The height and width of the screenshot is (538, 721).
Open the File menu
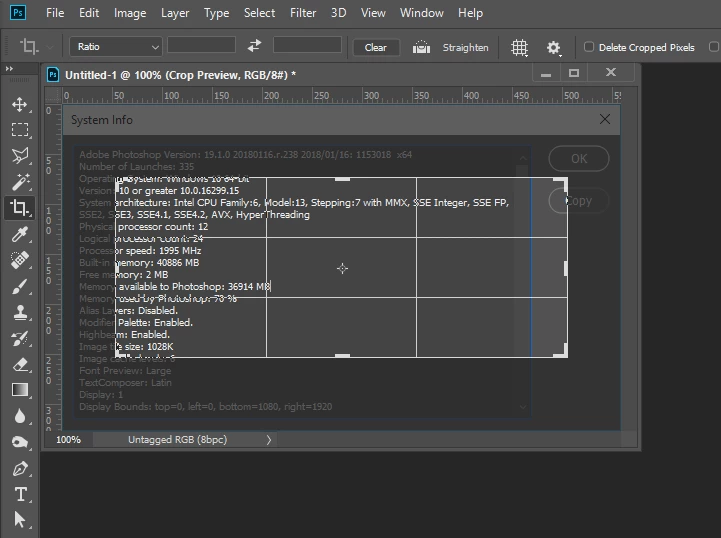[x=55, y=13]
